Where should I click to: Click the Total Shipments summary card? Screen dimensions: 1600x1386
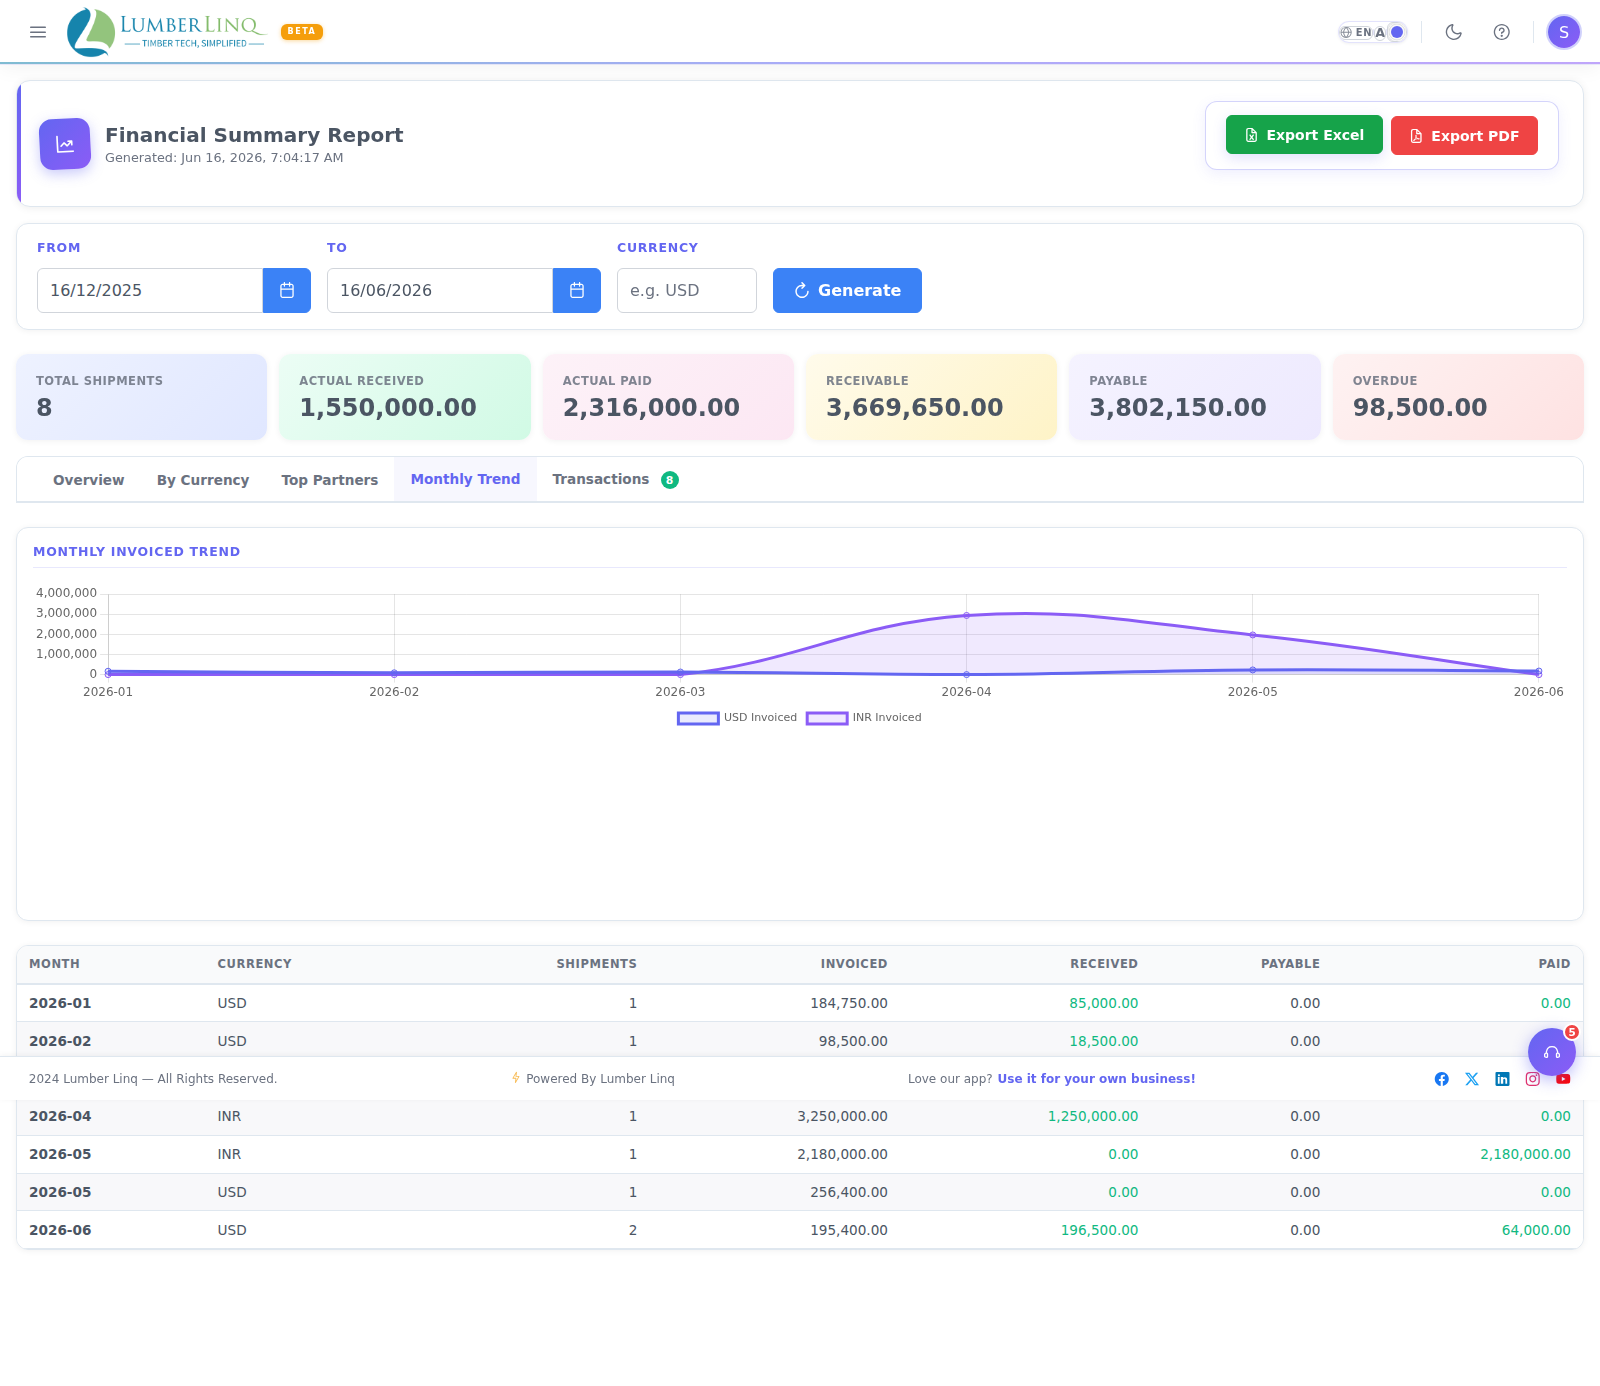pyautogui.click(x=142, y=397)
